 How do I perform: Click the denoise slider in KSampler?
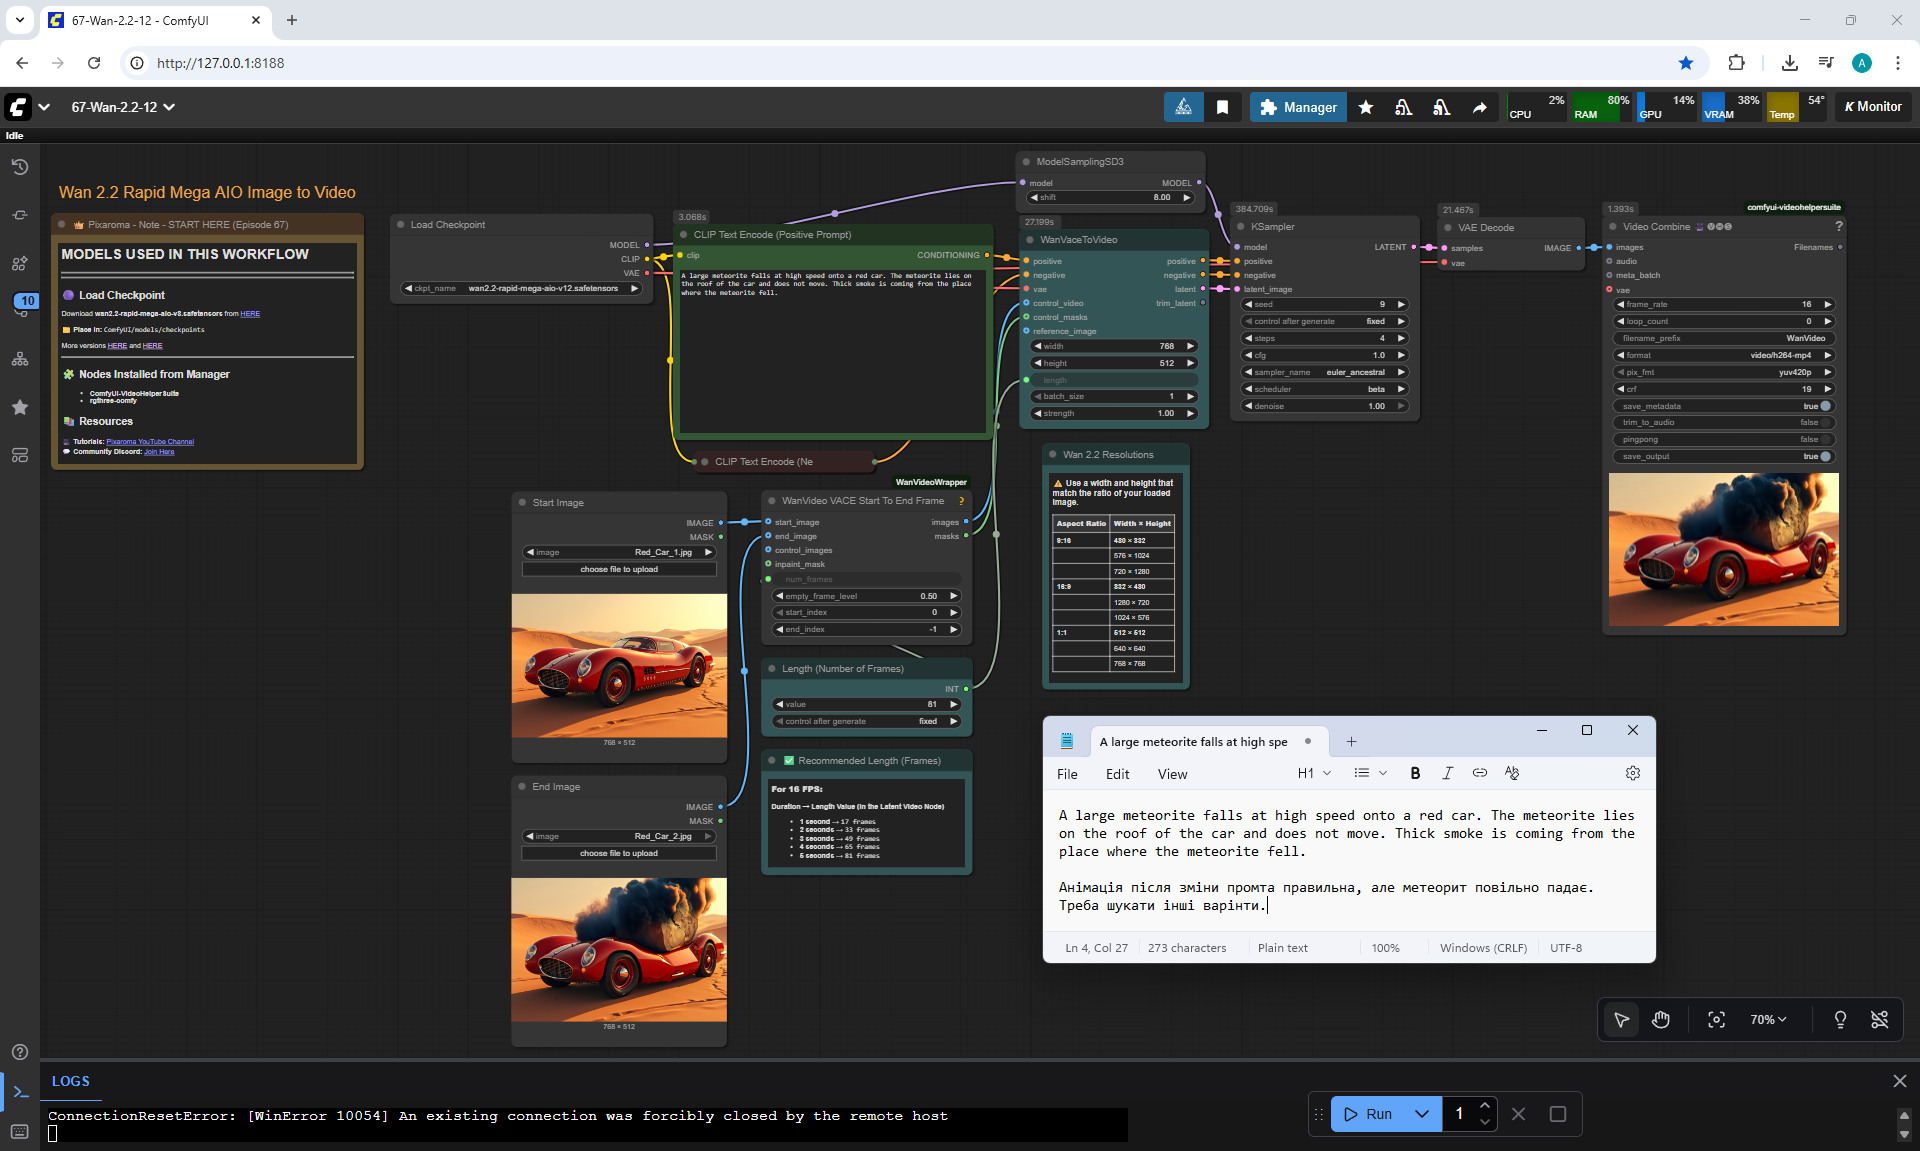pos(1324,406)
